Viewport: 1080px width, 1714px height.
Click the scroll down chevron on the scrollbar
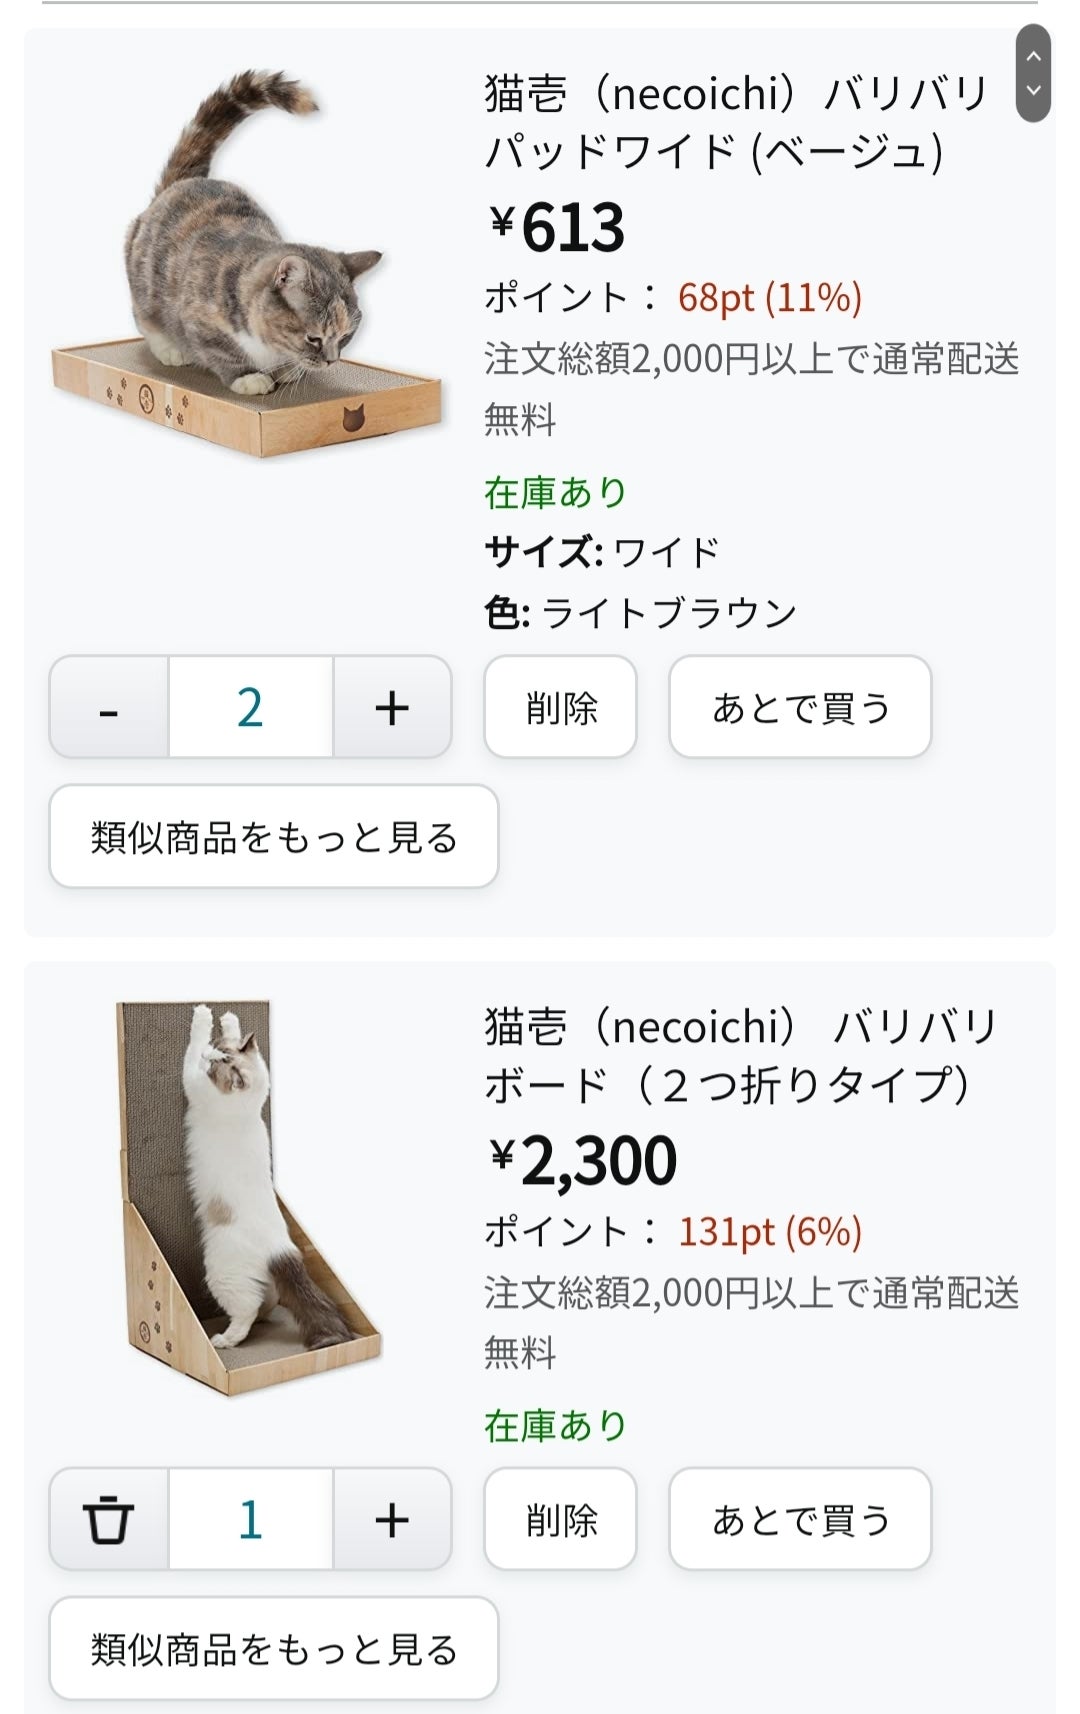pyautogui.click(x=1033, y=91)
